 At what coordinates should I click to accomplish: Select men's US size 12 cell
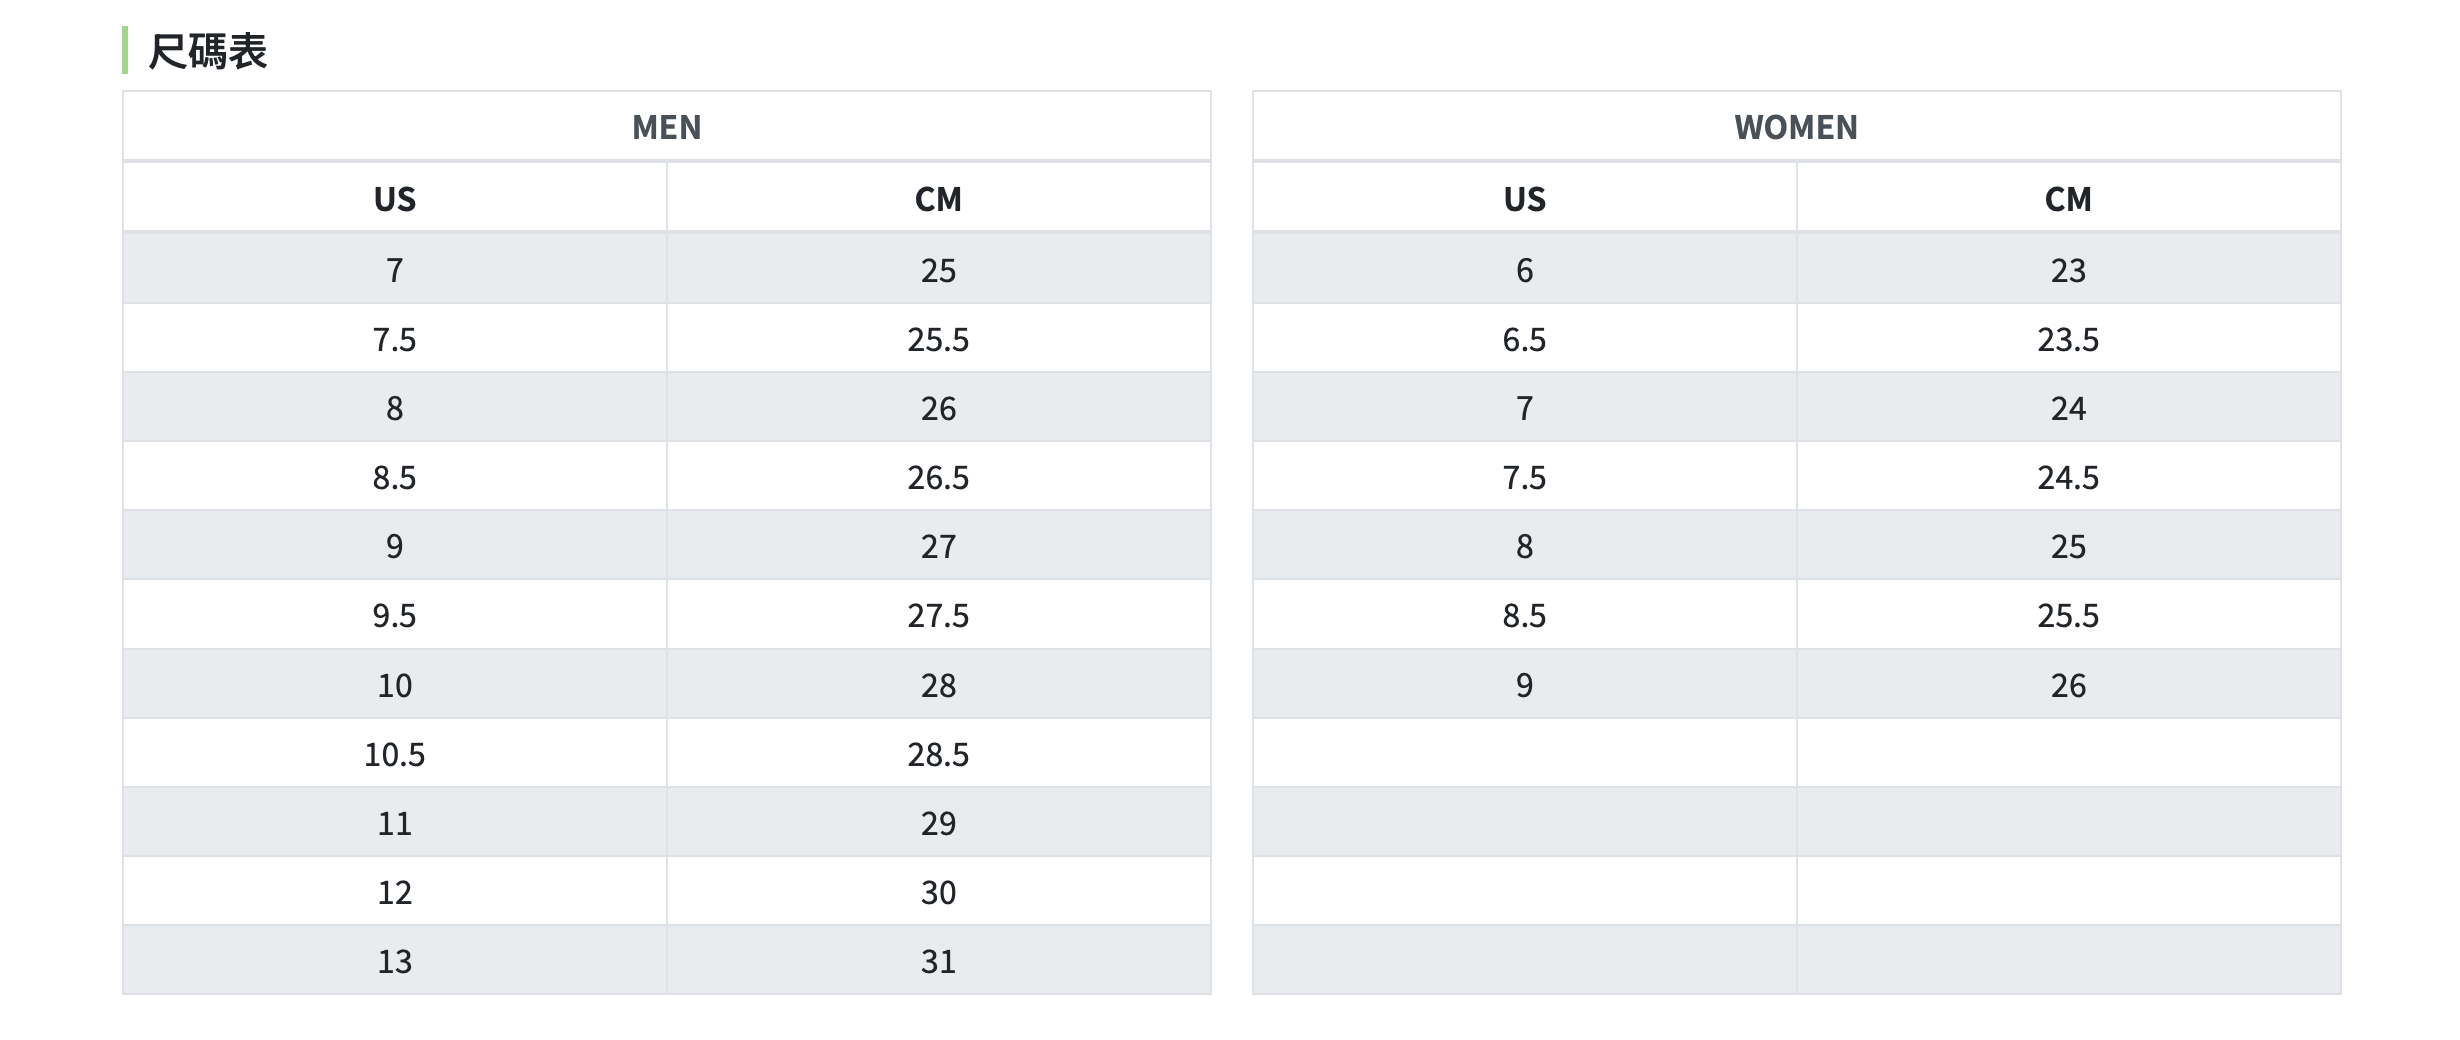pyautogui.click(x=394, y=892)
